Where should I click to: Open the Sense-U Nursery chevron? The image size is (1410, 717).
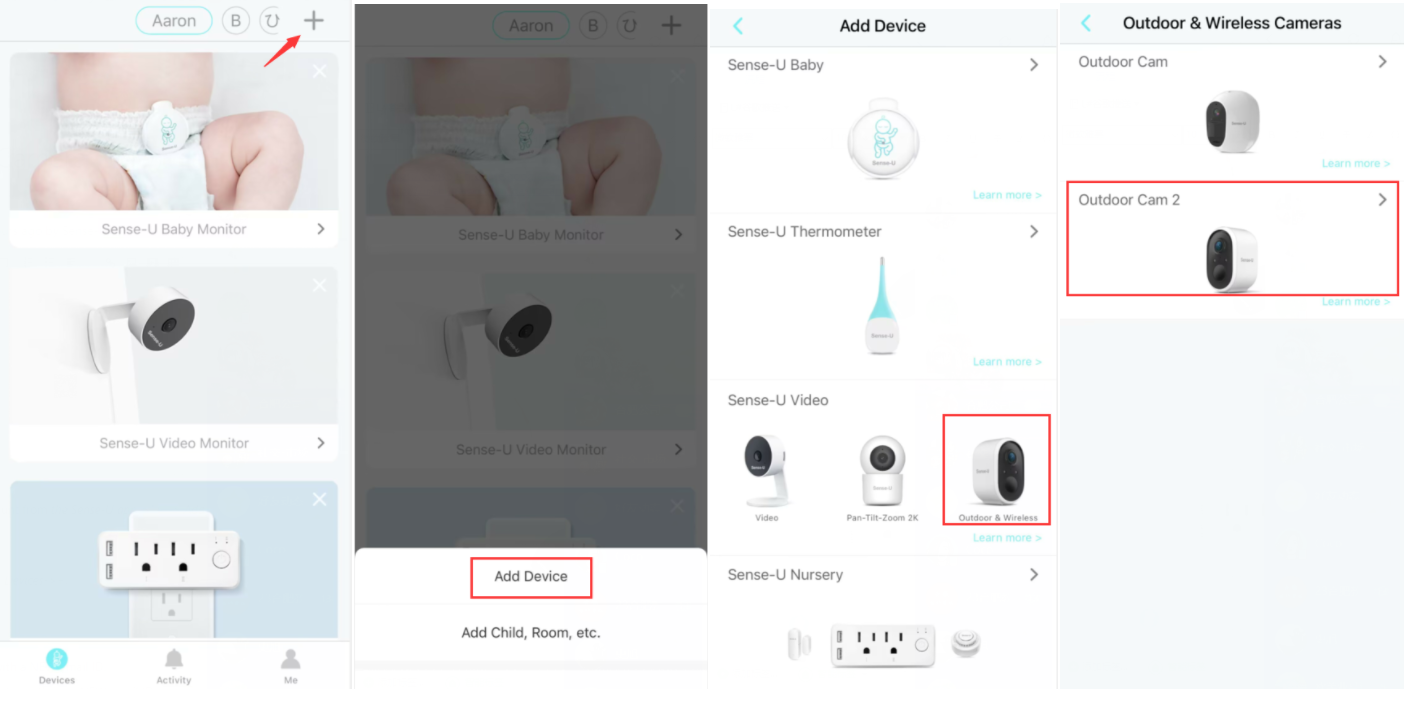tap(1034, 575)
